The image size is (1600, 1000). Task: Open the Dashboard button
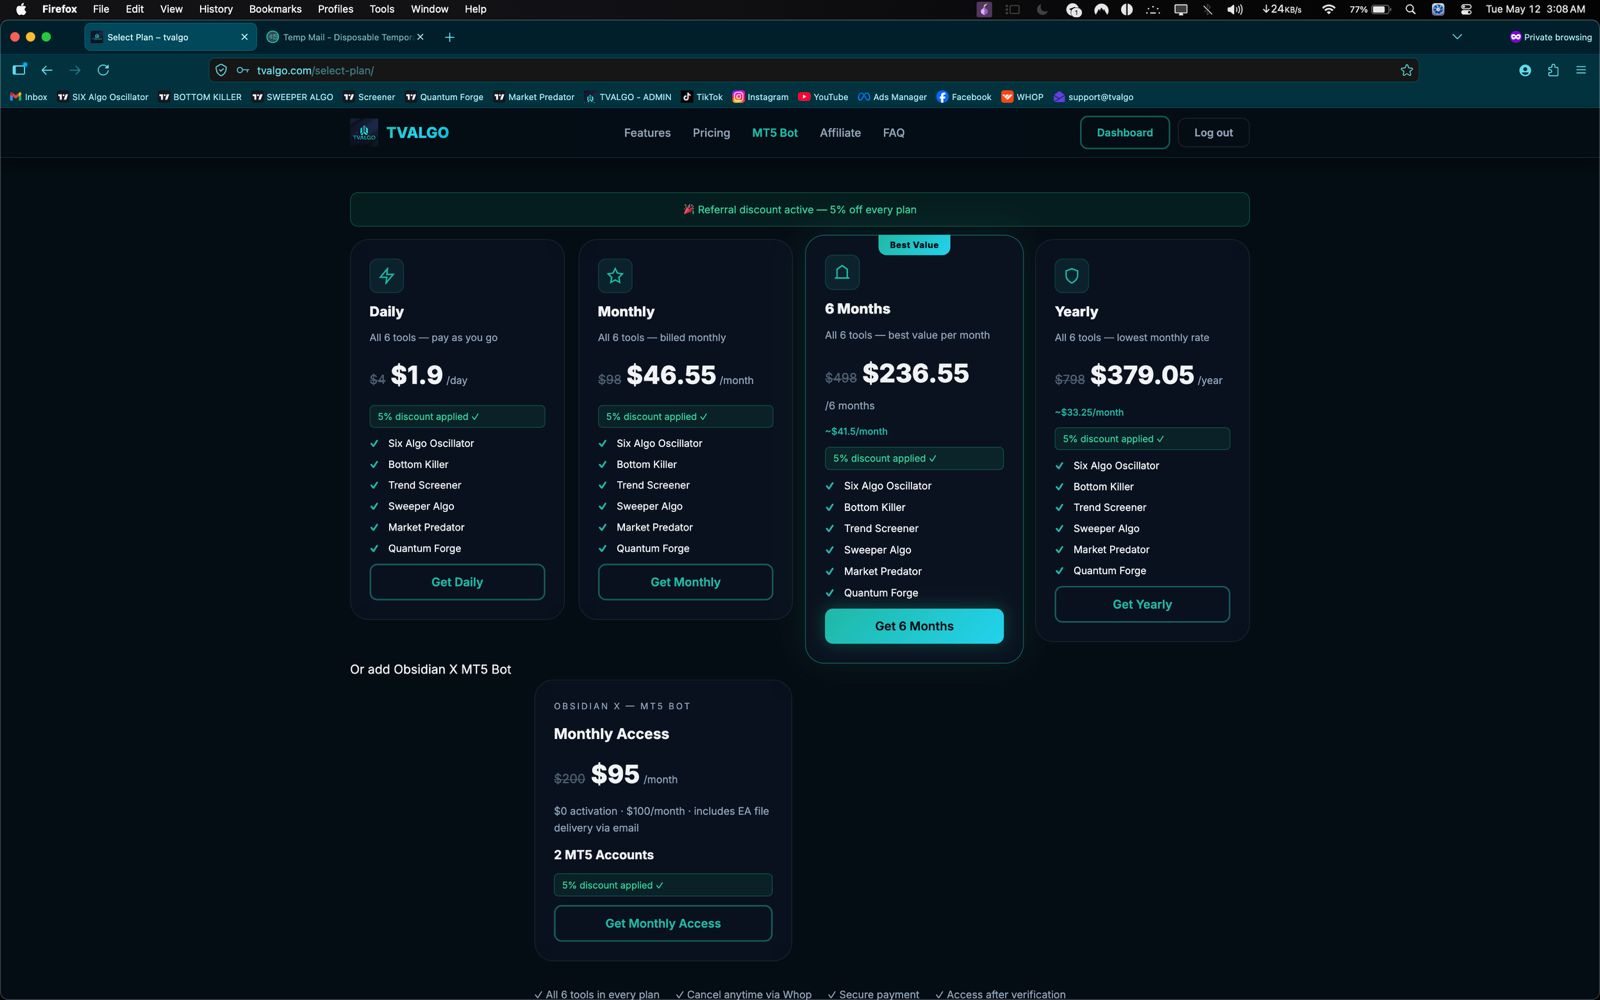coord(1125,132)
